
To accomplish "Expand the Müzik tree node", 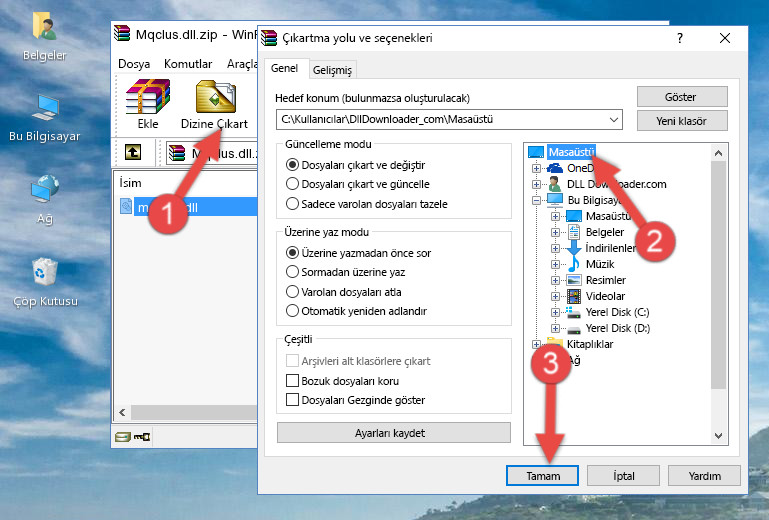I will click(555, 264).
